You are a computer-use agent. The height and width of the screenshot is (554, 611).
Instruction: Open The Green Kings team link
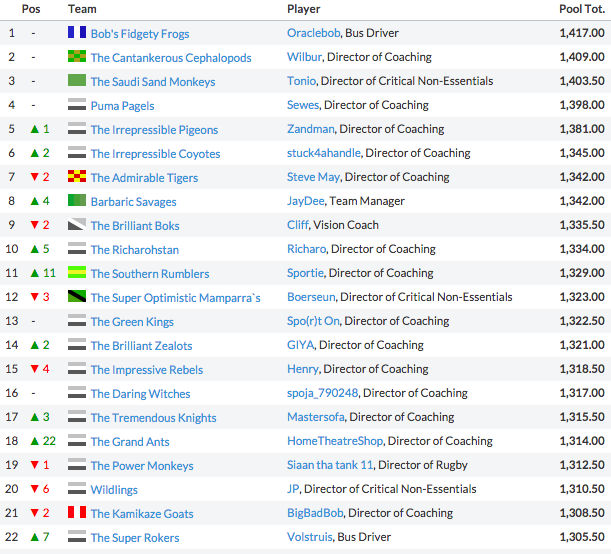[x=132, y=322]
